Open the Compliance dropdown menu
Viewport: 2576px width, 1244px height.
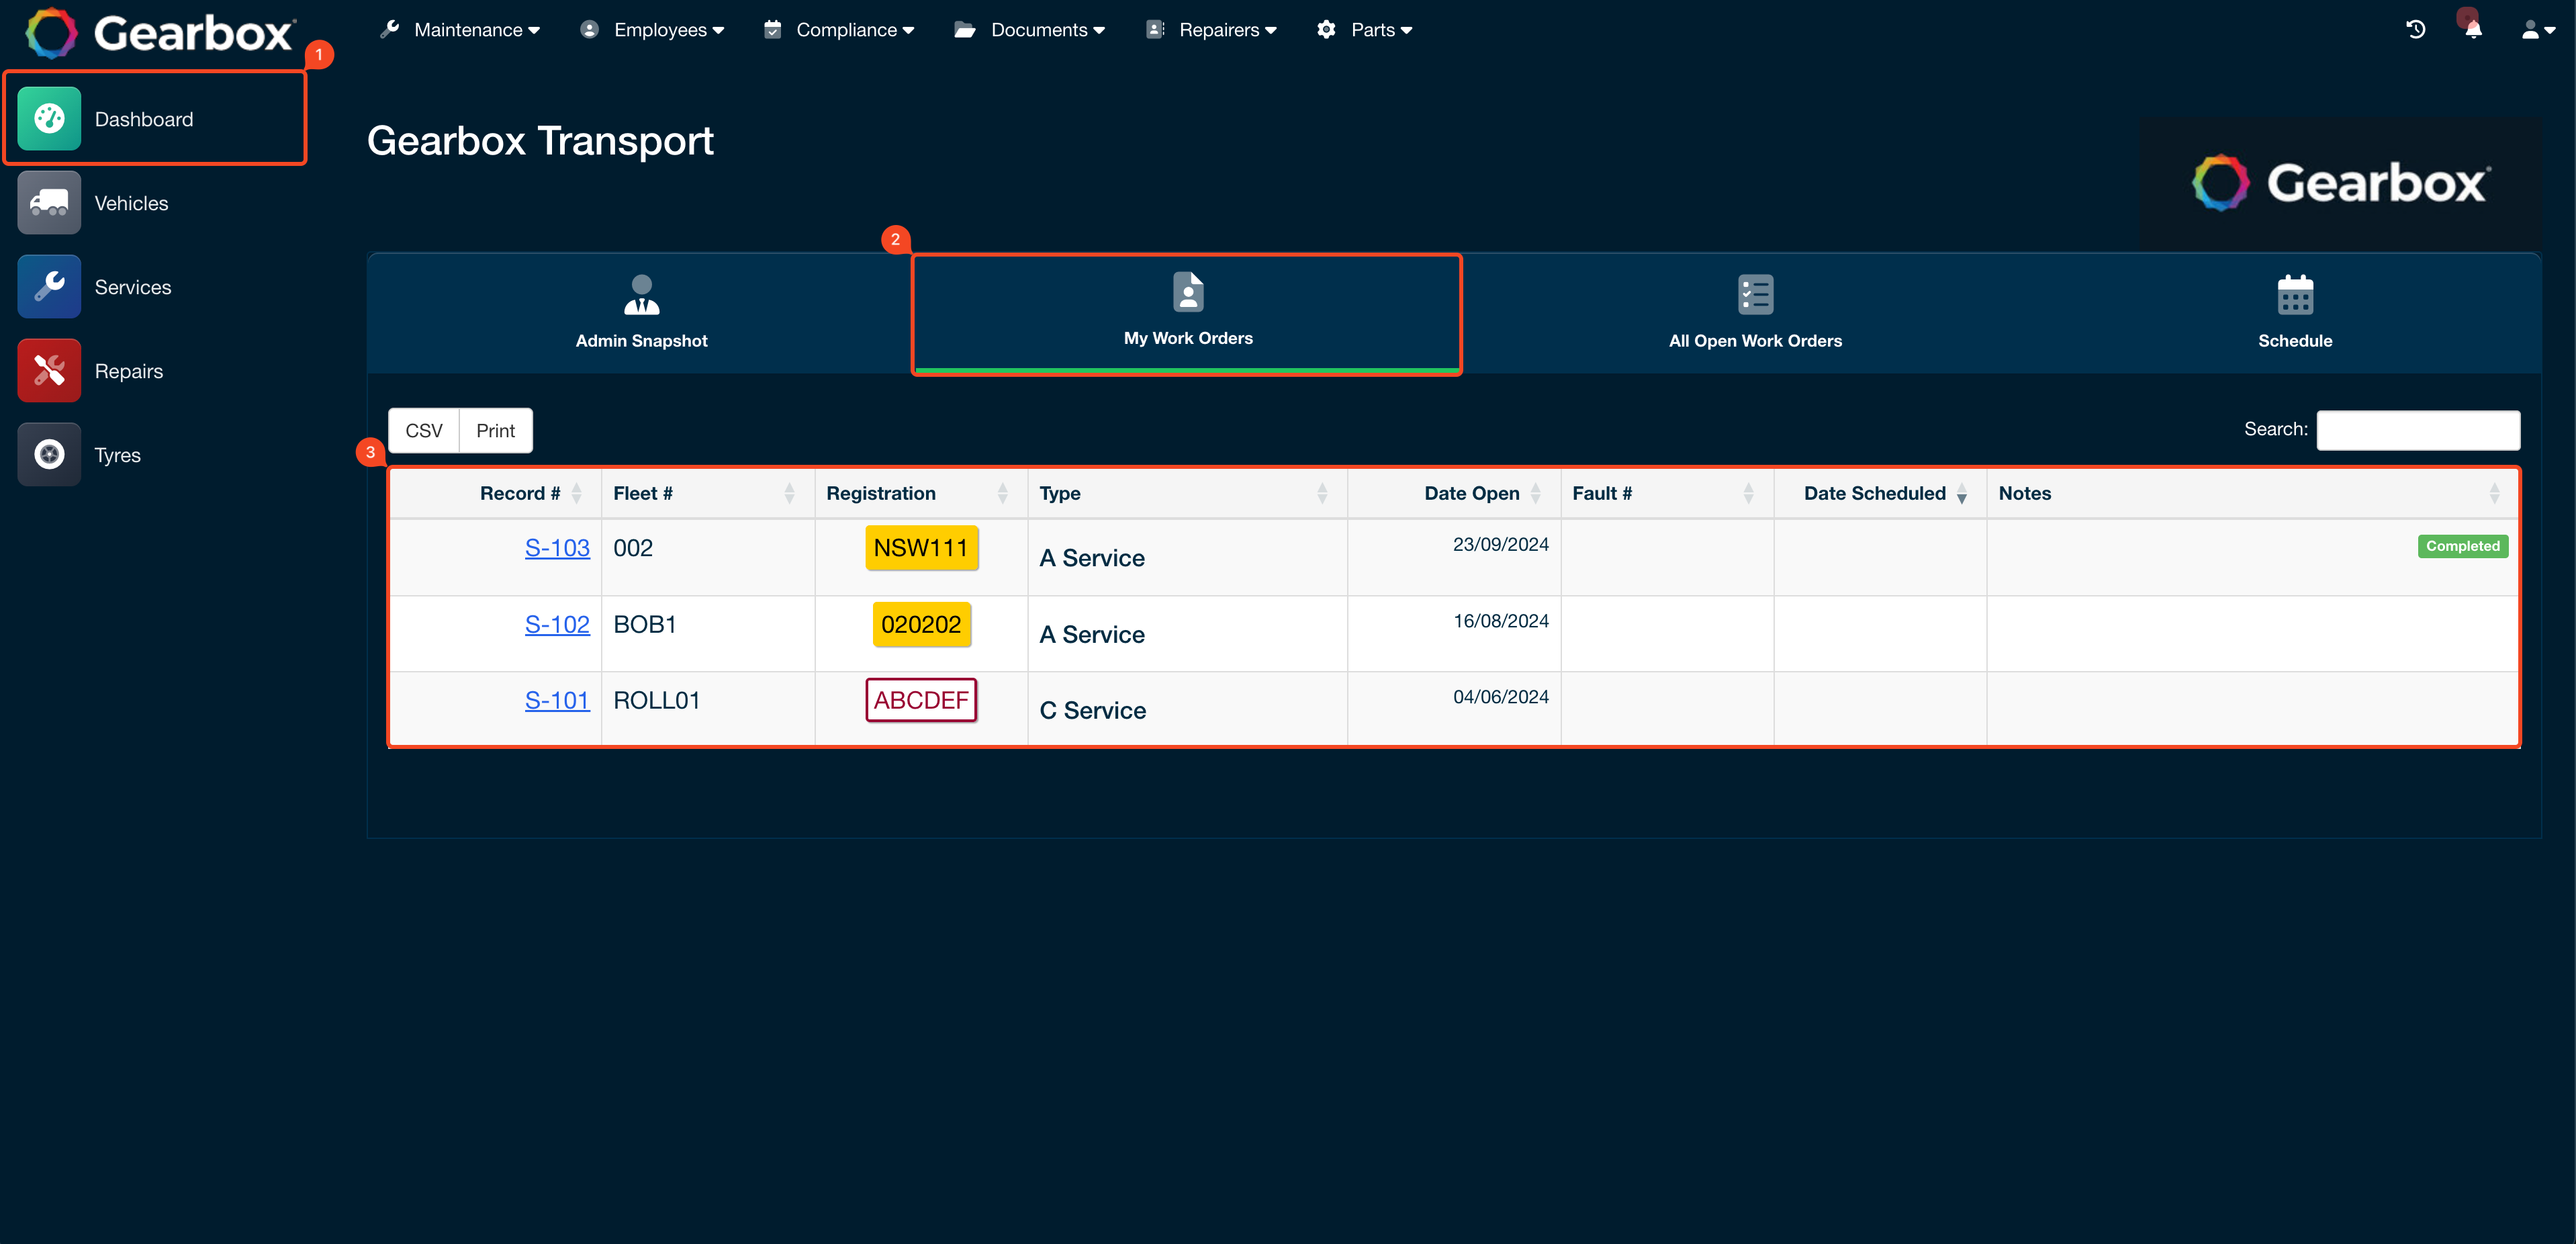839,30
